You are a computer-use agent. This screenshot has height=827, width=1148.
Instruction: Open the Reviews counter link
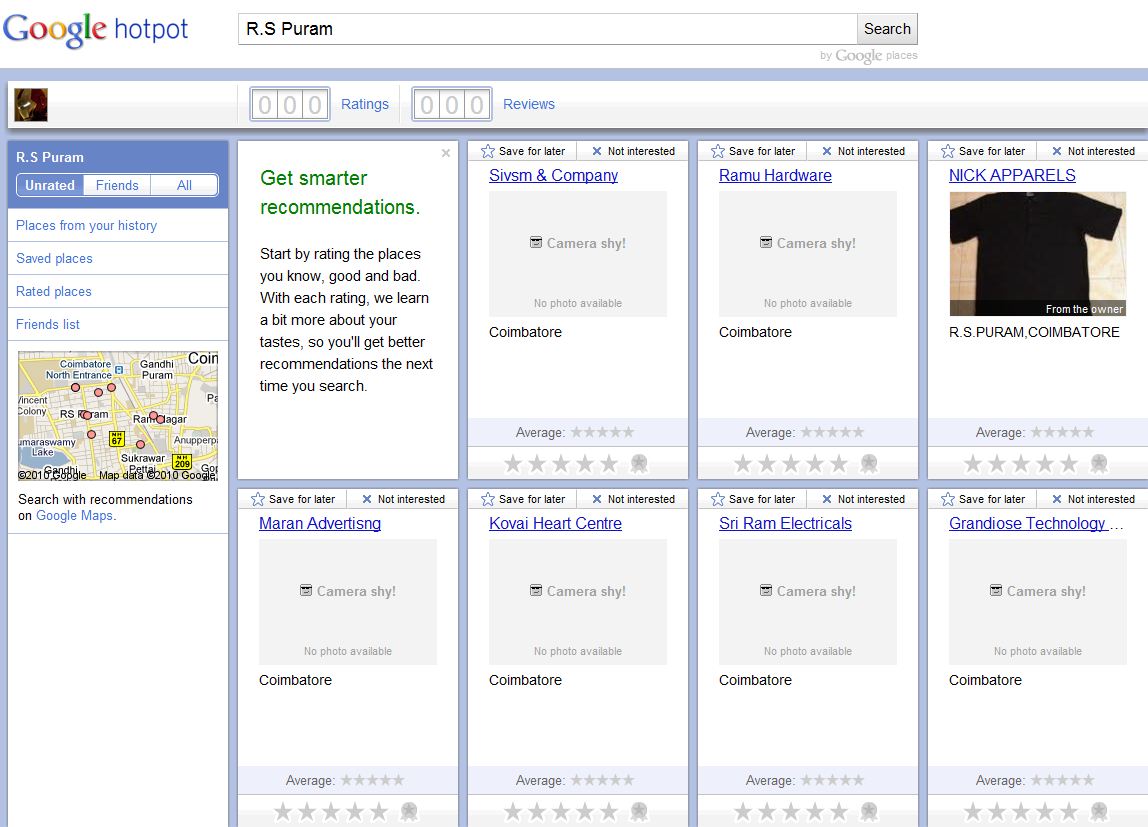pyautogui.click(x=529, y=104)
